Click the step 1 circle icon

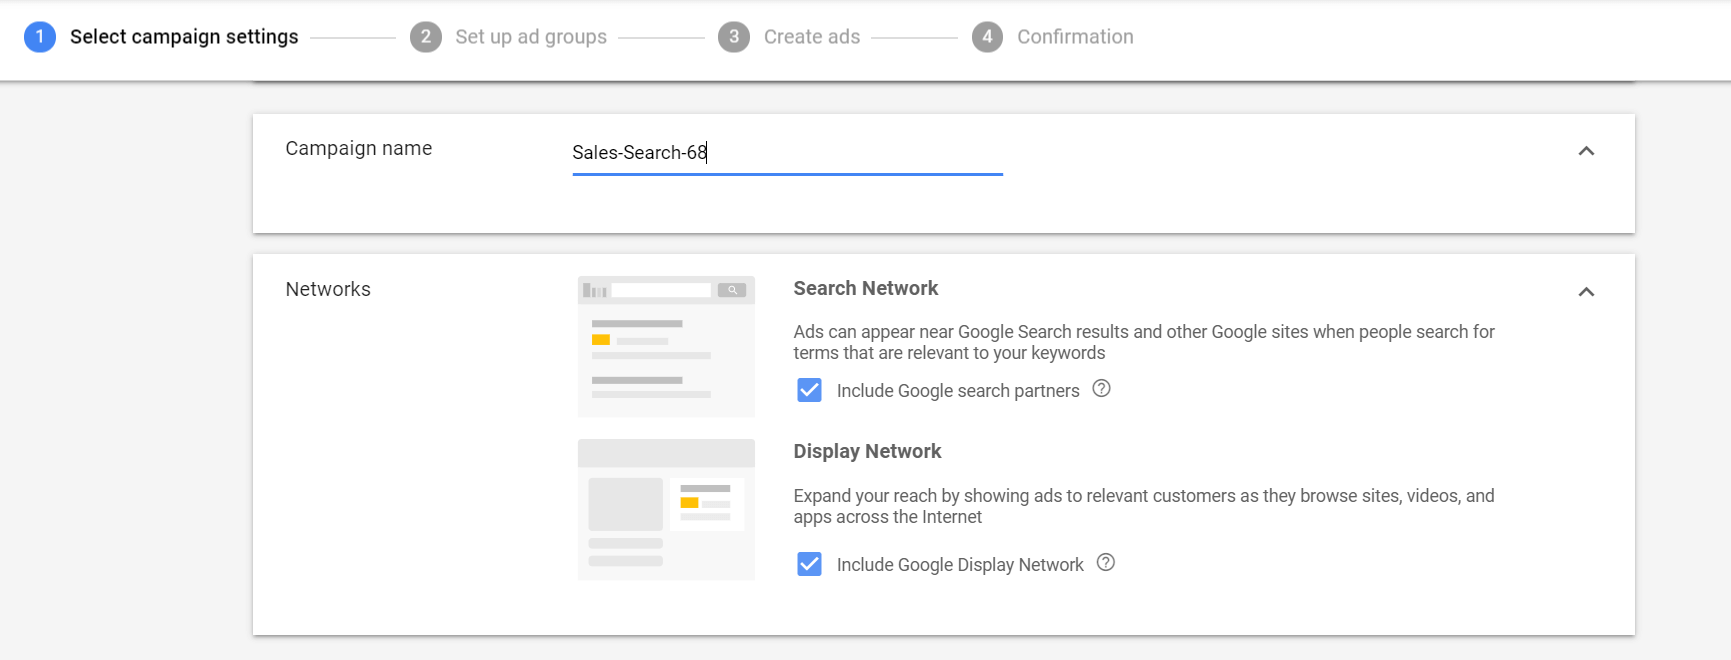click(x=40, y=37)
